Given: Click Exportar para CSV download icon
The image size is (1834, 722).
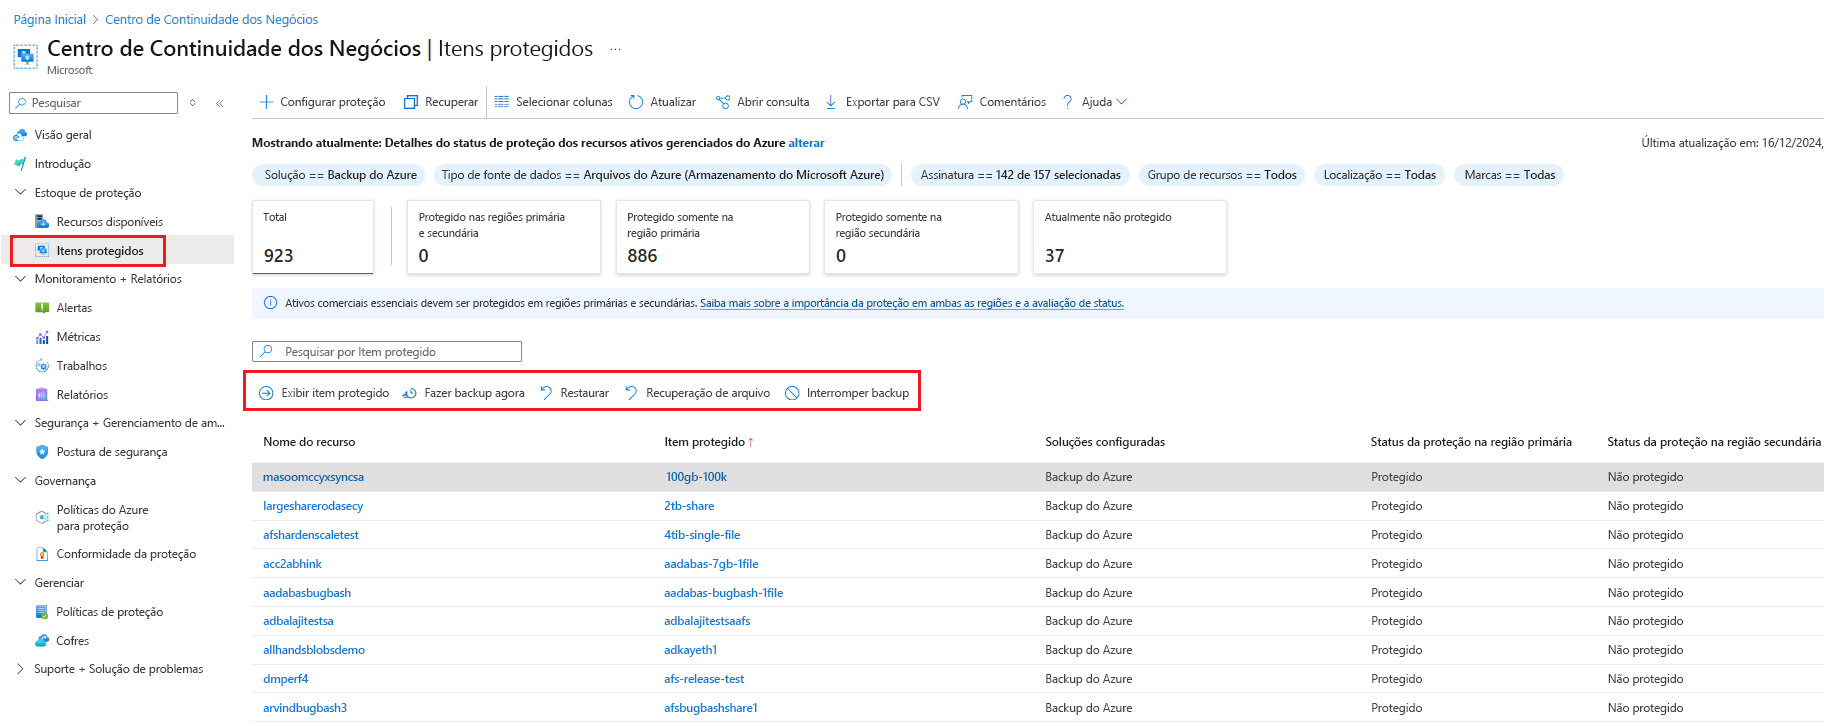Looking at the screenshot, I should click(831, 102).
